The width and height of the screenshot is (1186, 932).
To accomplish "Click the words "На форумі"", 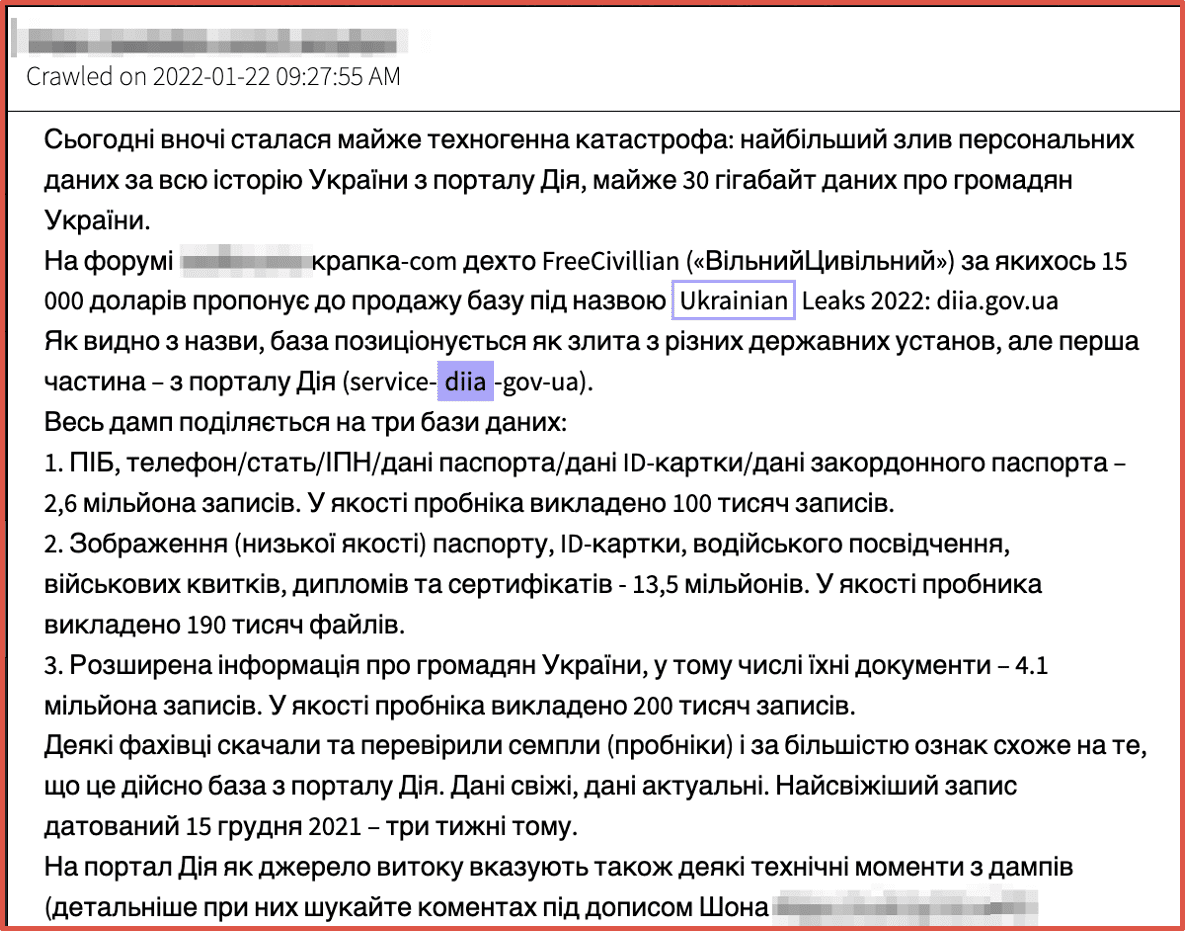I will [x=109, y=261].
